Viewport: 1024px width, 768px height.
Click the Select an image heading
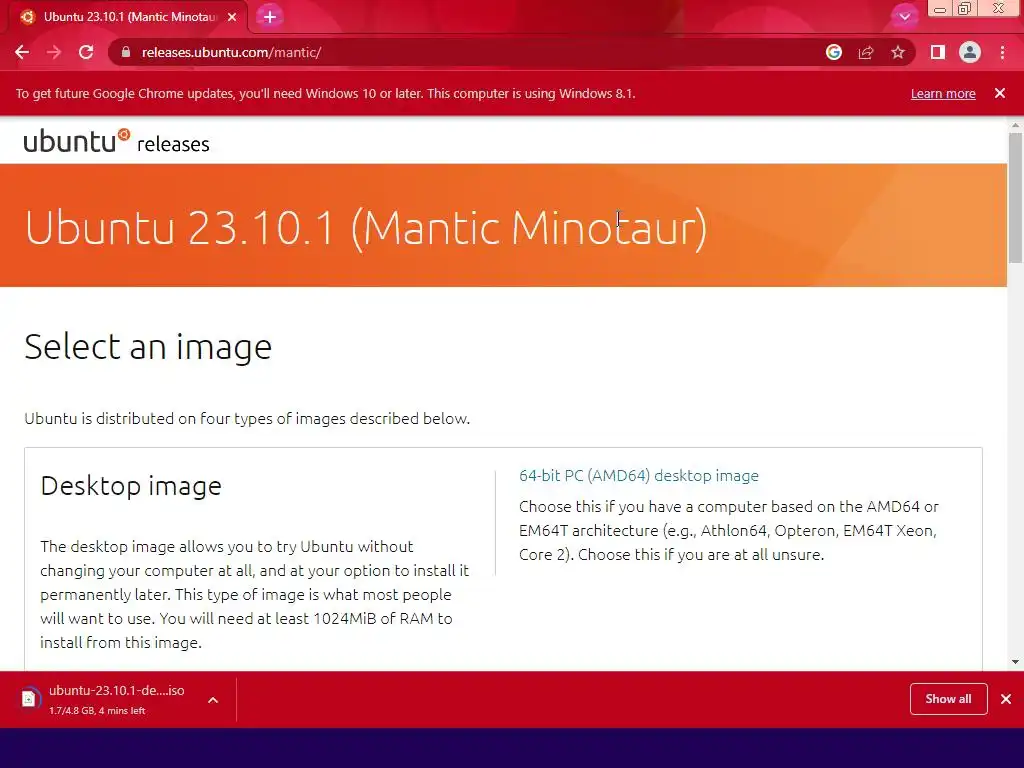pyautogui.click(x=148, y=346)
